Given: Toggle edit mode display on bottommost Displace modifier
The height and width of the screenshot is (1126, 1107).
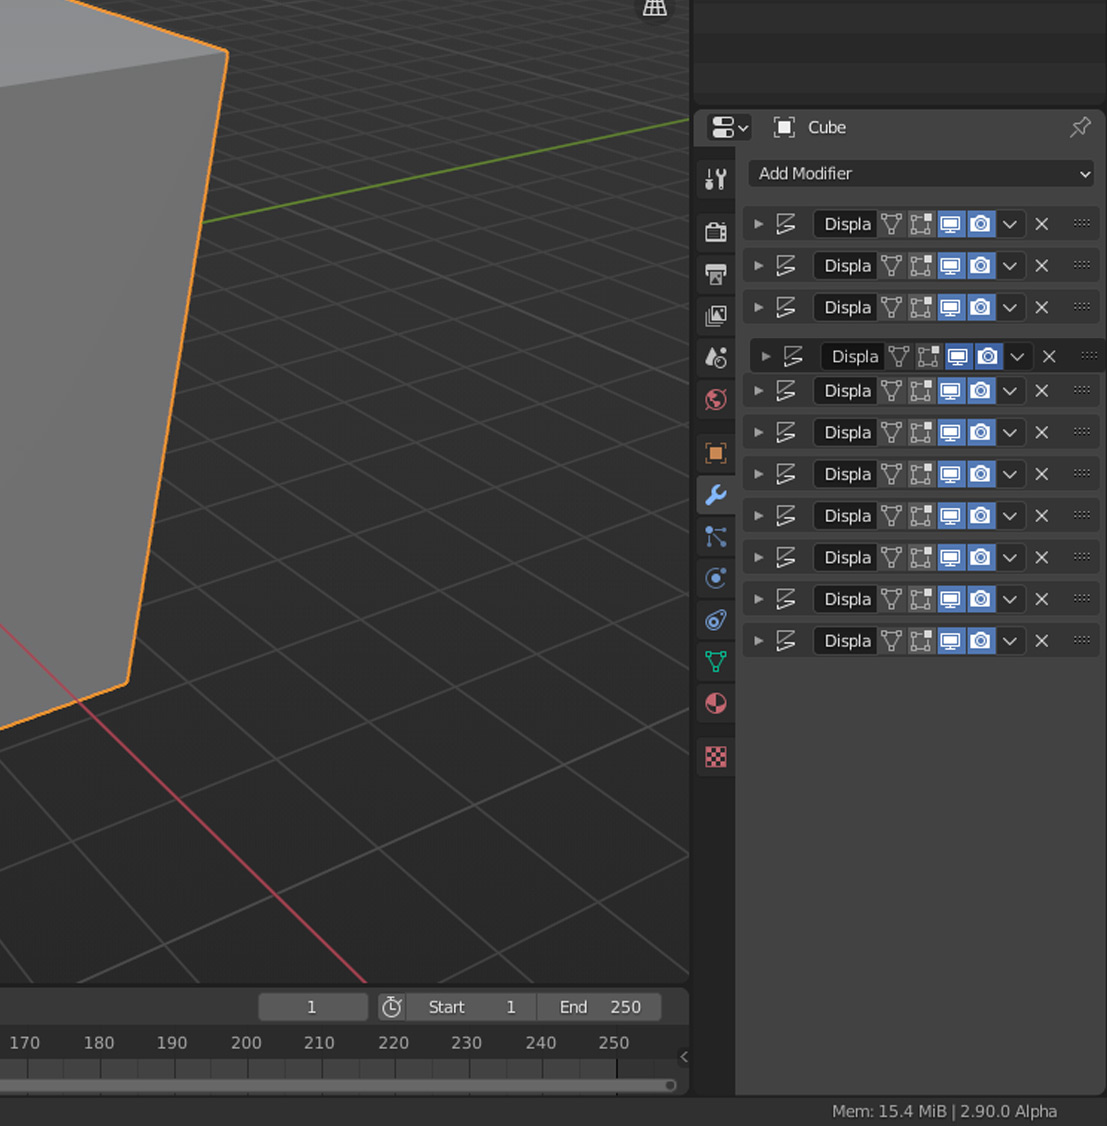Looking at the screenshot, I should [x=920, y=641].
